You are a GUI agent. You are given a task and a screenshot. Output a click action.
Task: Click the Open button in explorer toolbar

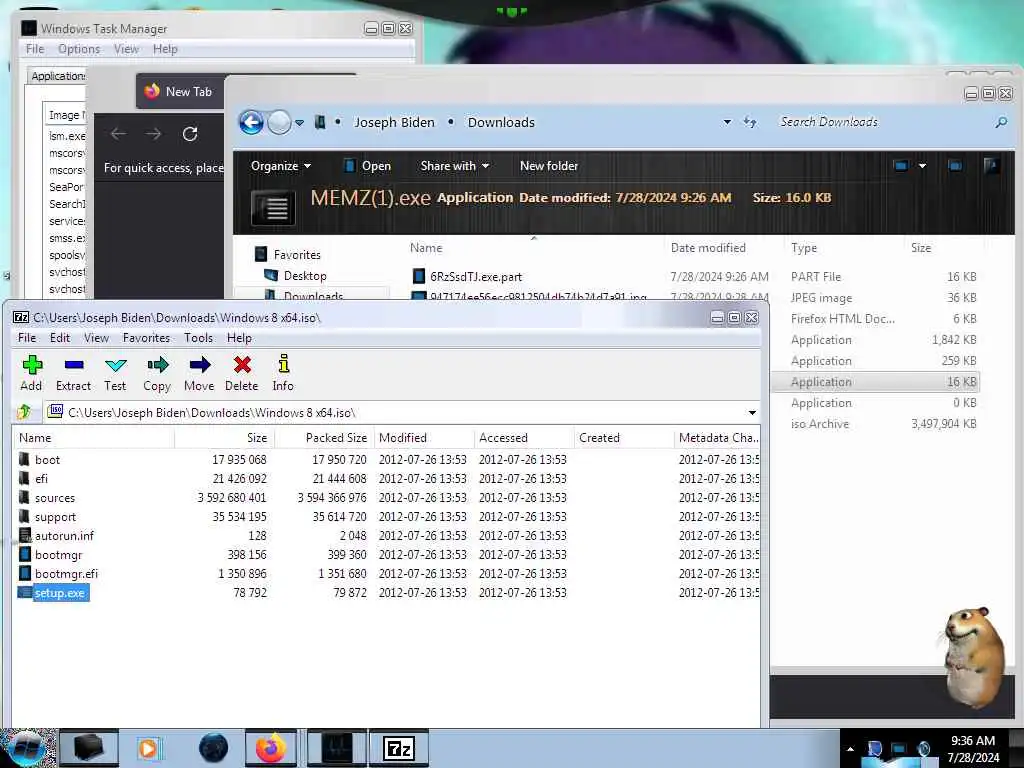click(368, 166)
